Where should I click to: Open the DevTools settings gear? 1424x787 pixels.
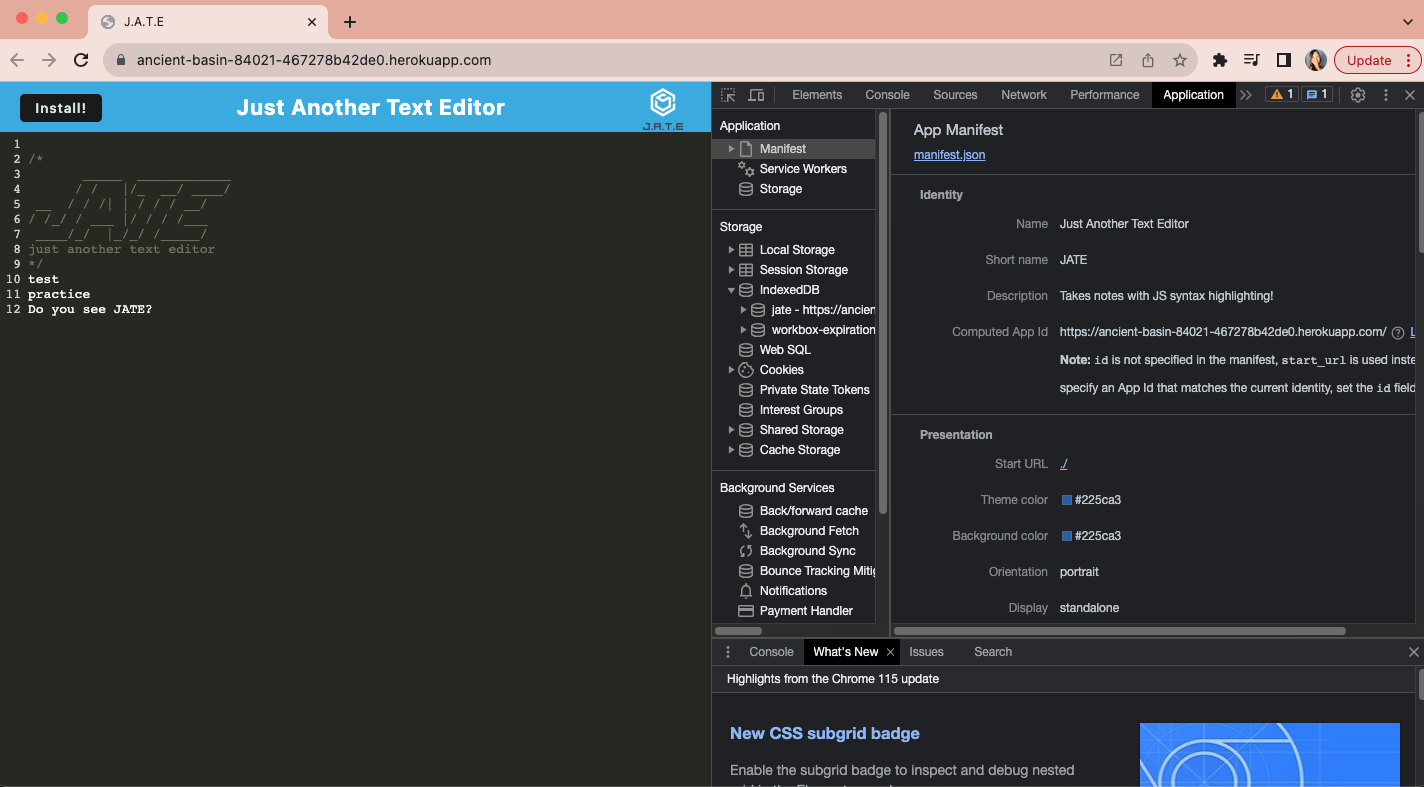[1357, 95]
